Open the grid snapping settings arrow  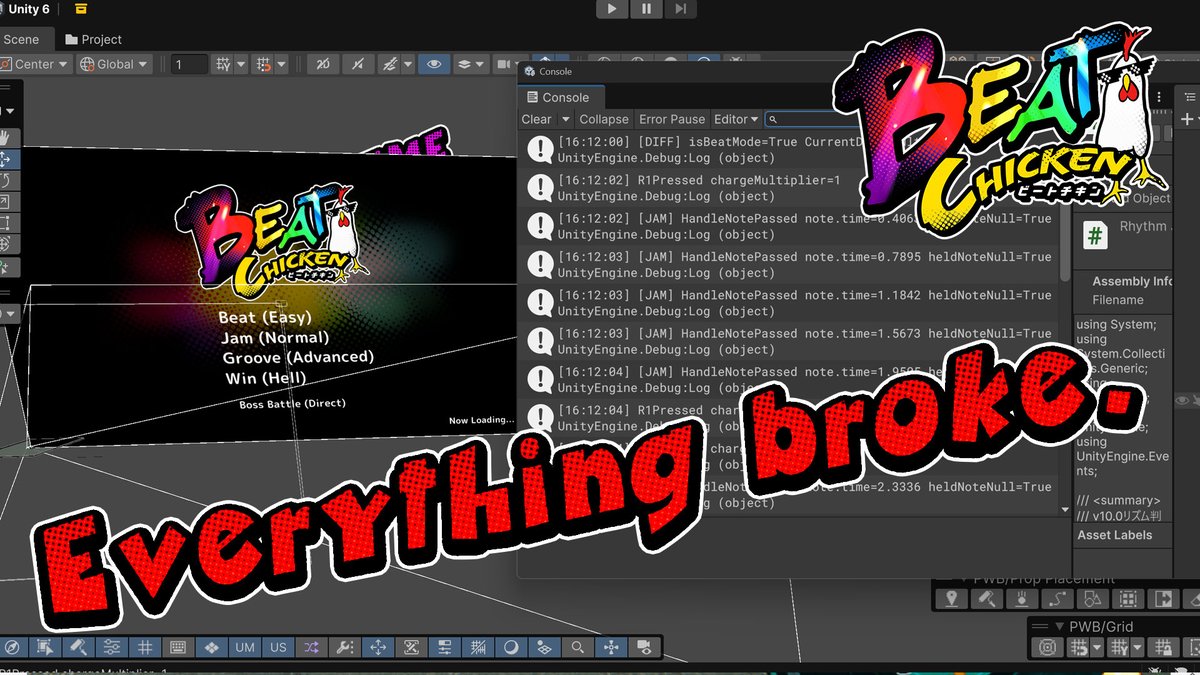pyautogui.click(x=281, y=64)
